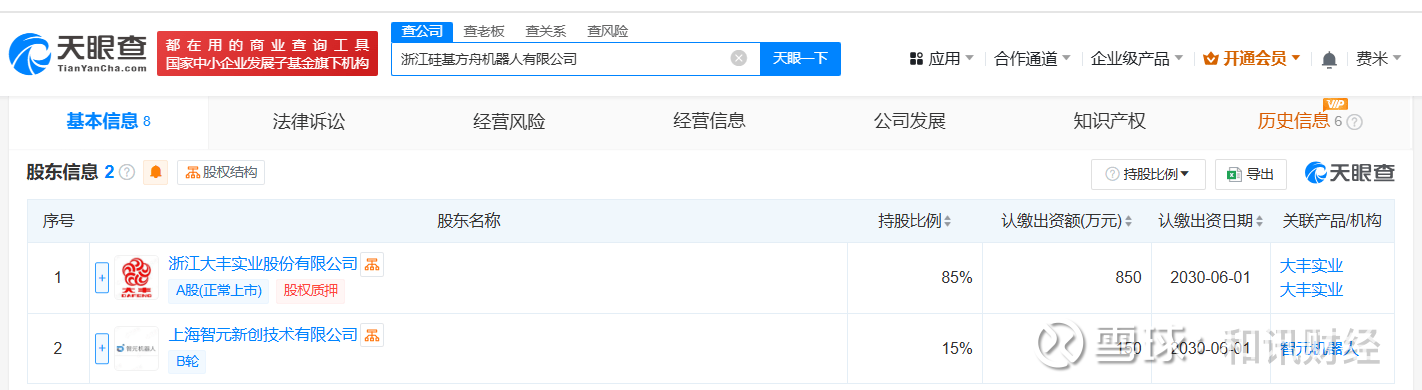Open the 持股比例 dropdown button
Viewport: 1422px width, 390px height.
tap(1148, 174)
